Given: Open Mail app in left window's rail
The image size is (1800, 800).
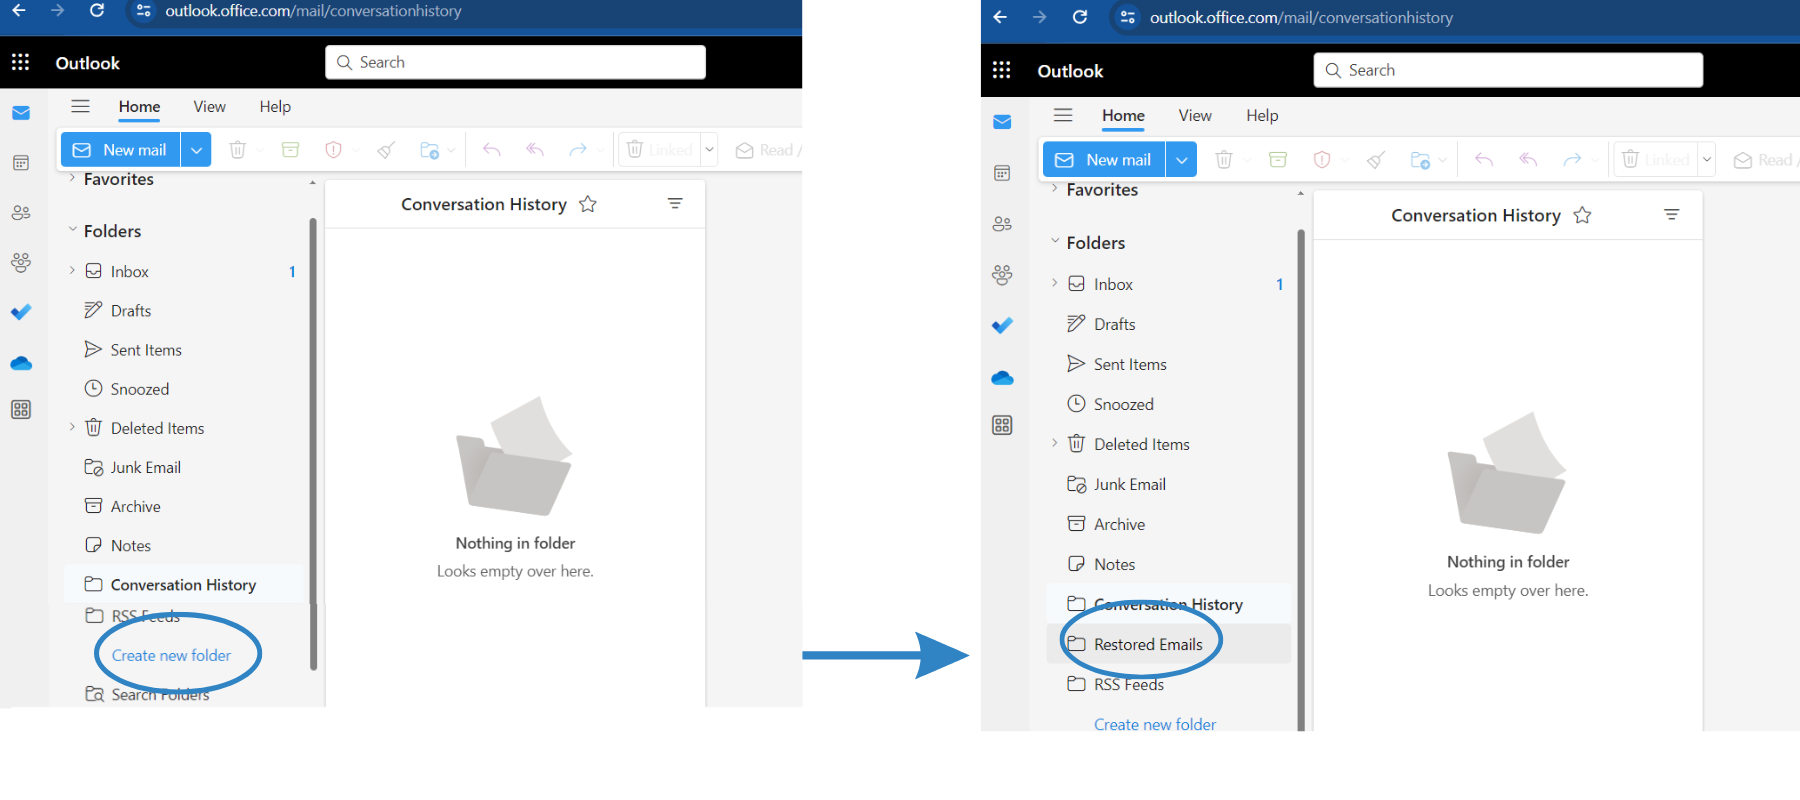Looking at the screenshot, I should click(21, 113).
